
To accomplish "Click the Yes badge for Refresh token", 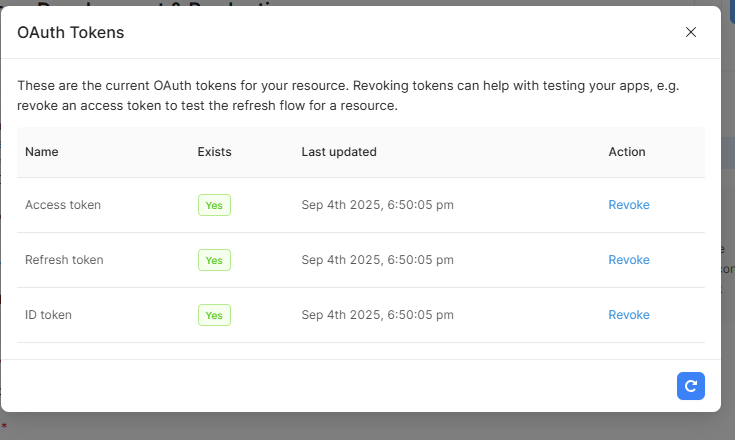I will 214,261.
